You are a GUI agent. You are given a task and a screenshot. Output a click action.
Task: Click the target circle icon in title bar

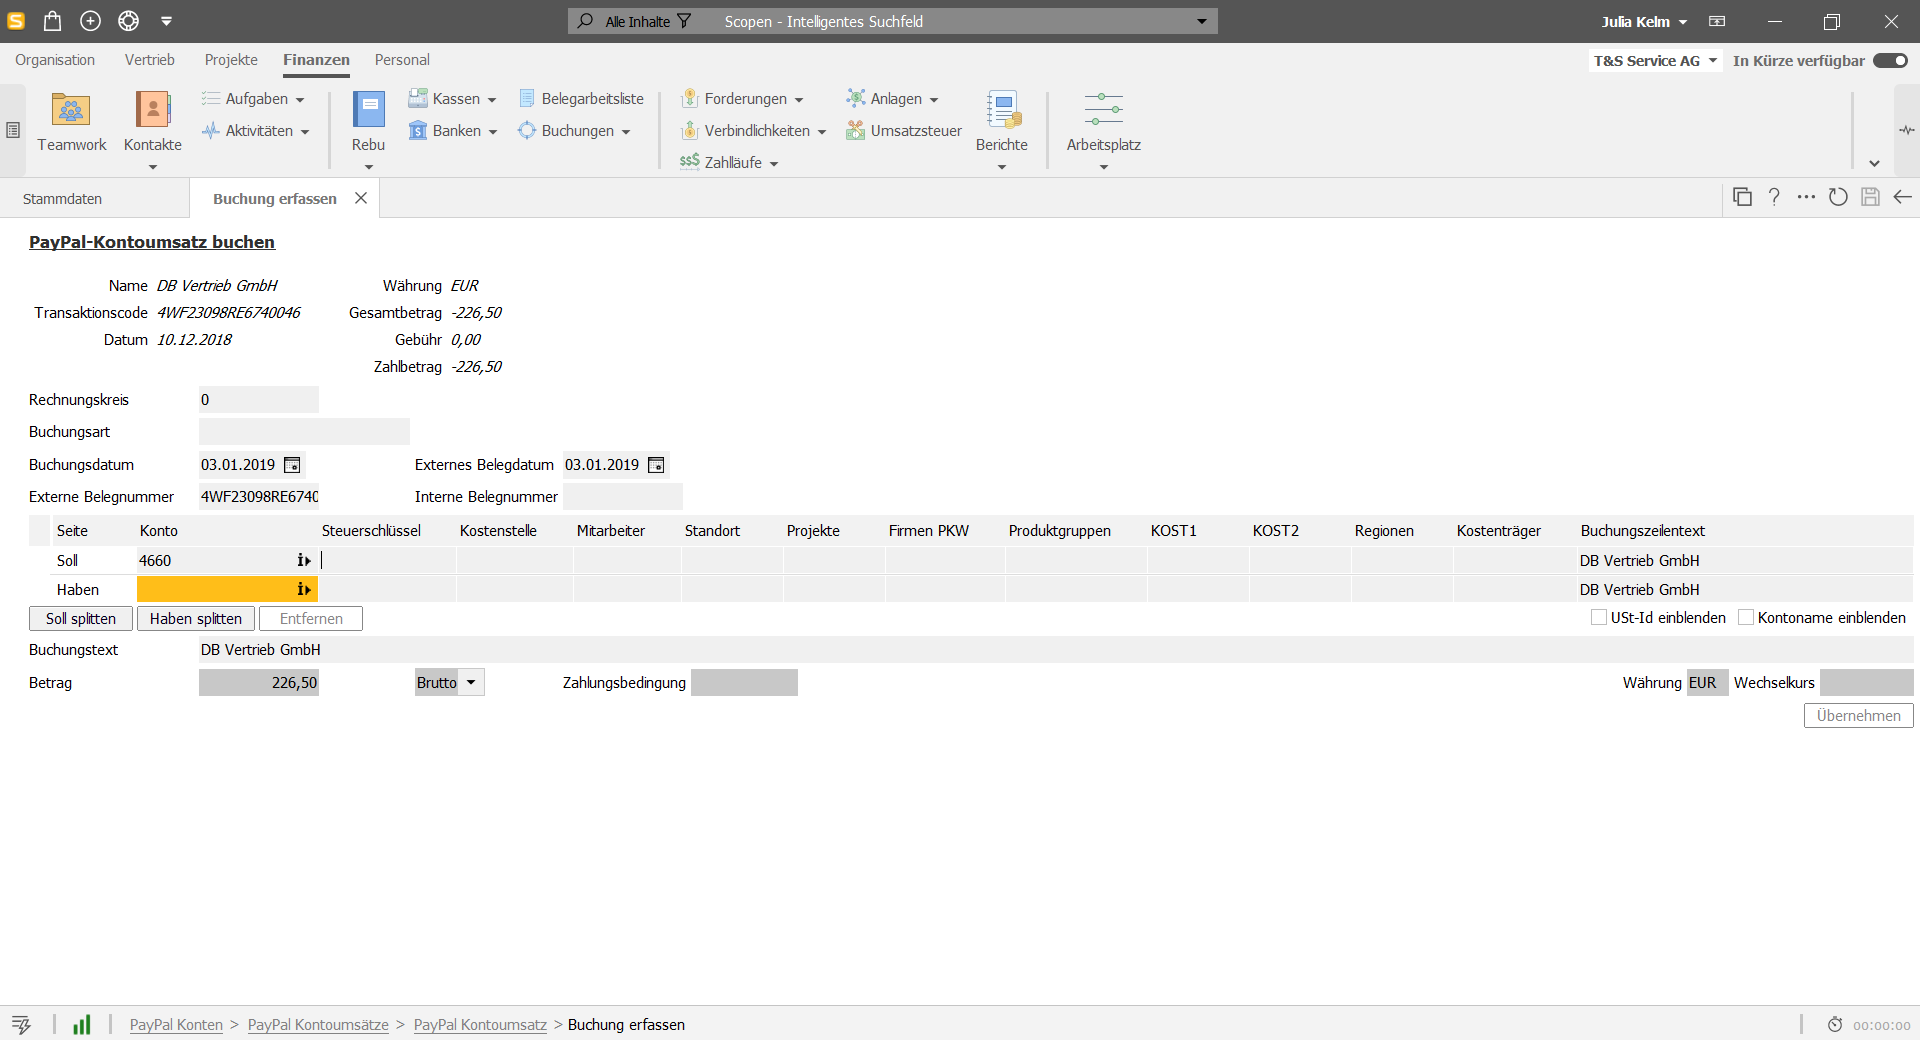tap(128, 21)
